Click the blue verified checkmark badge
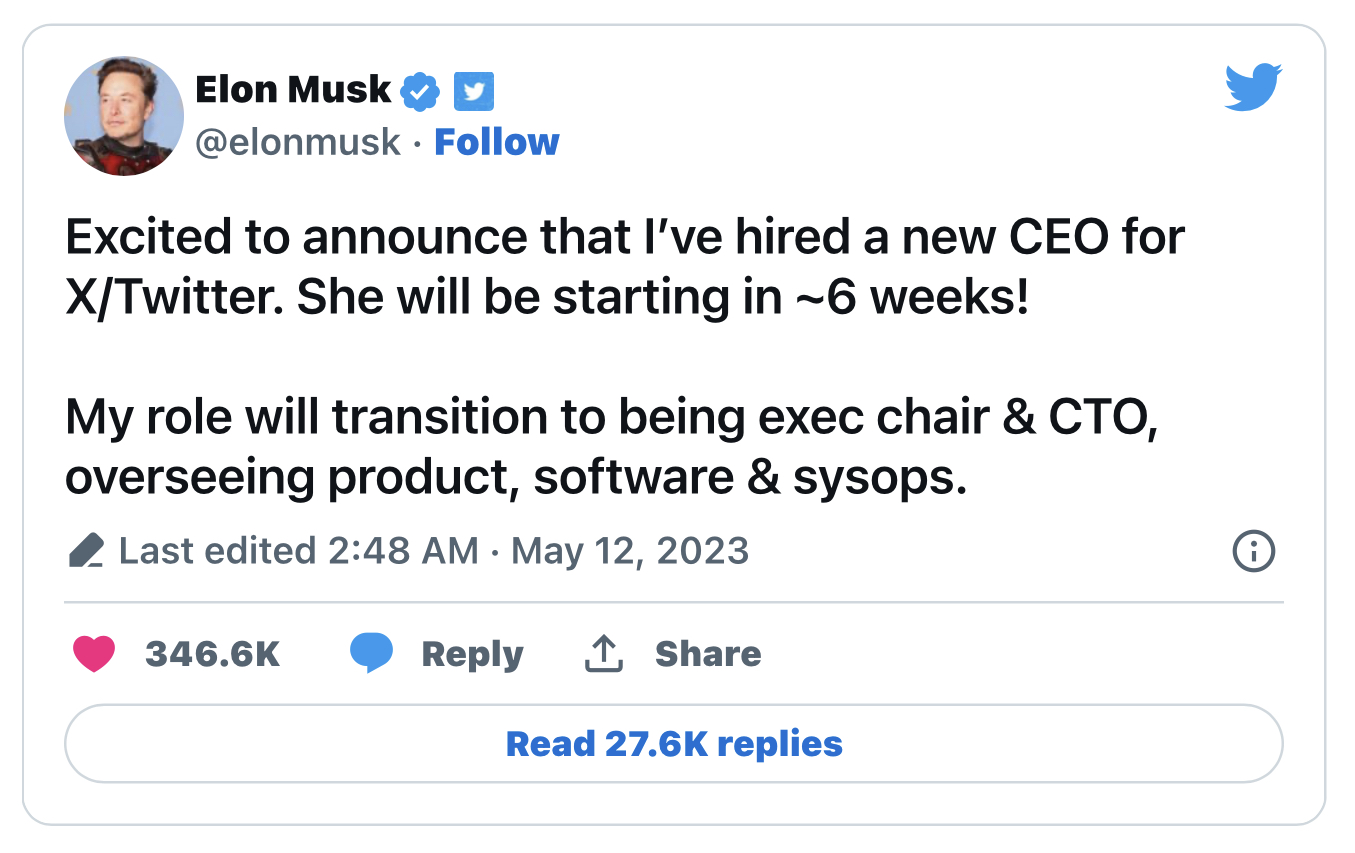Screen dimensions: 1355x853 click(x=420, y=92)
